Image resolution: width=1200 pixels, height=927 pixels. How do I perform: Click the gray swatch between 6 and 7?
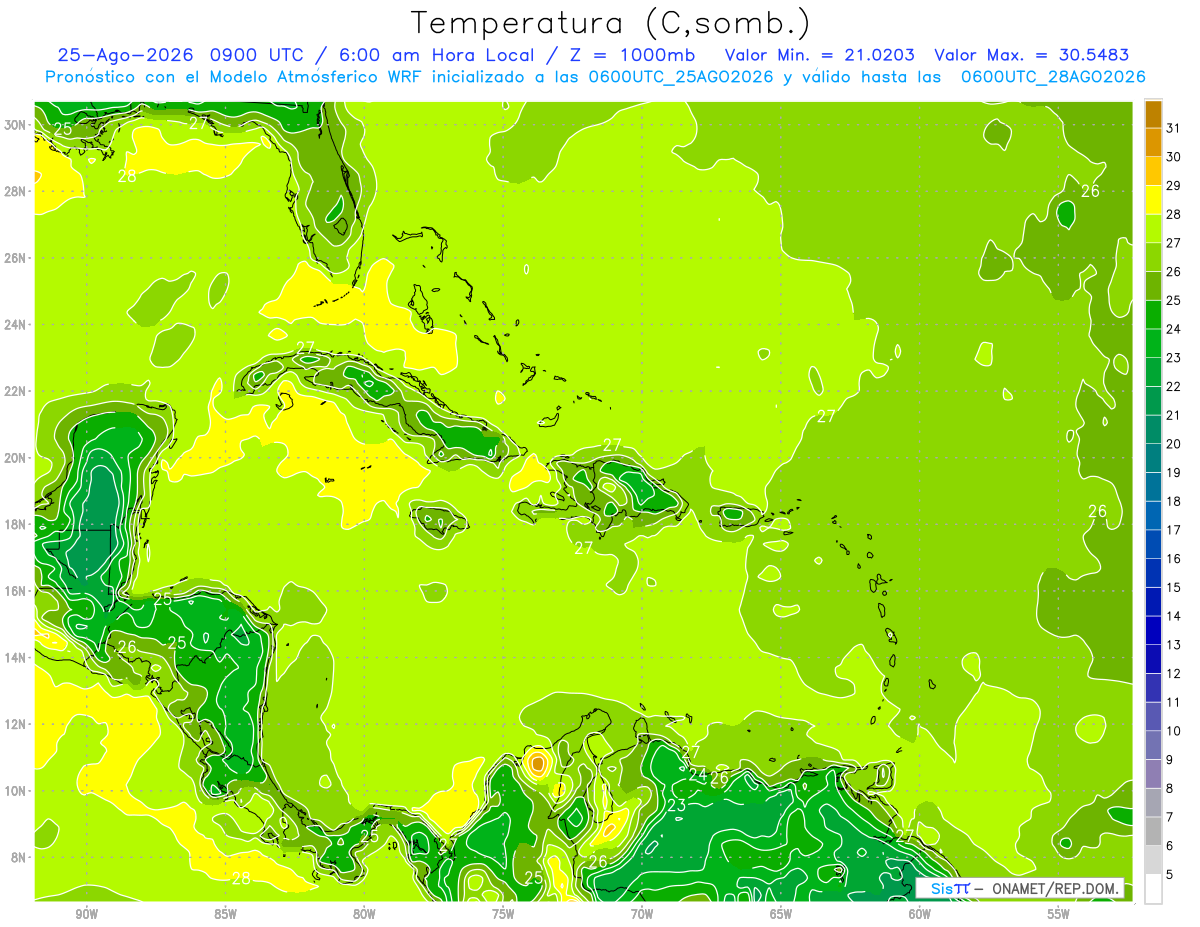(1153, 831)
